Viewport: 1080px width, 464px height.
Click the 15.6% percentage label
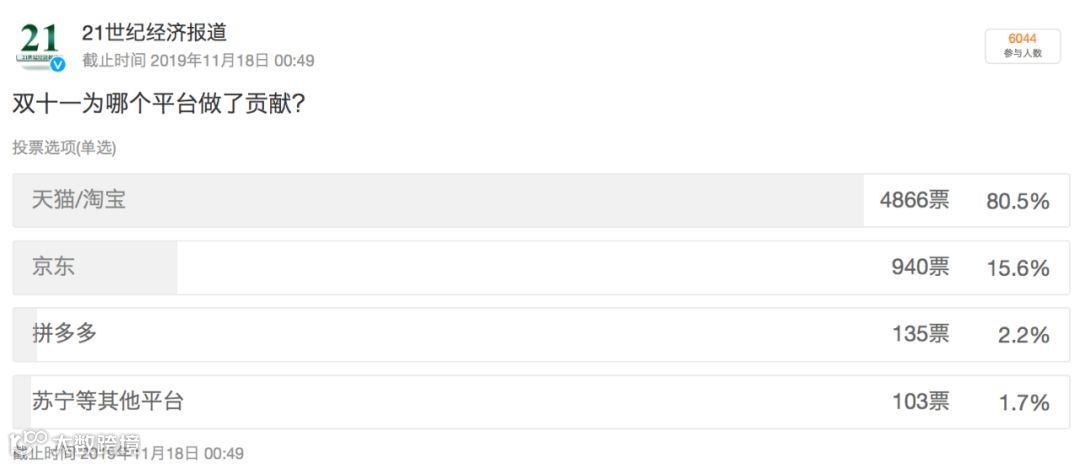coord(1018,268)
